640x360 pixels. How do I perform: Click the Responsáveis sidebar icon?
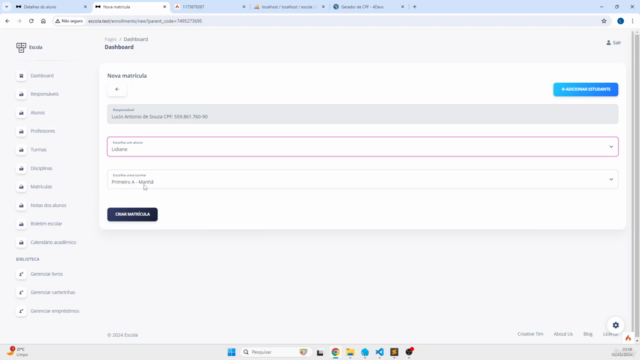click(21, 94)
